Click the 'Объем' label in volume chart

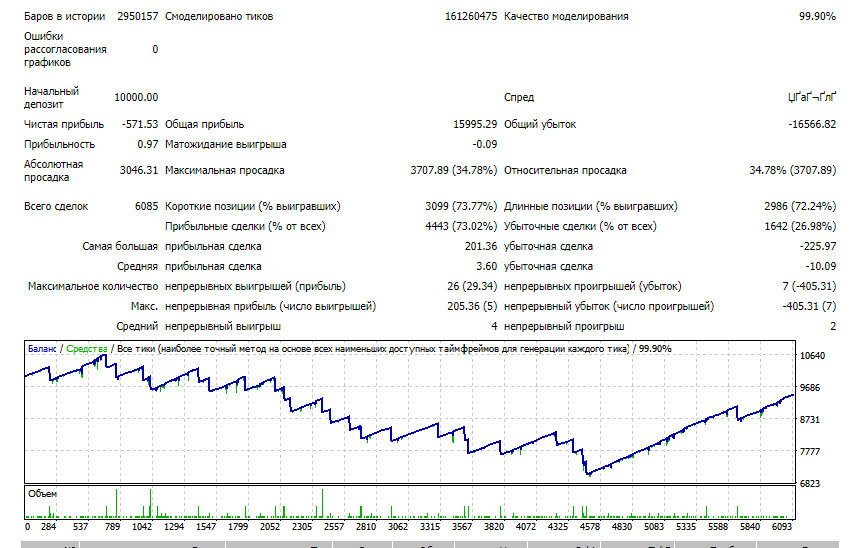coord(43,494)
